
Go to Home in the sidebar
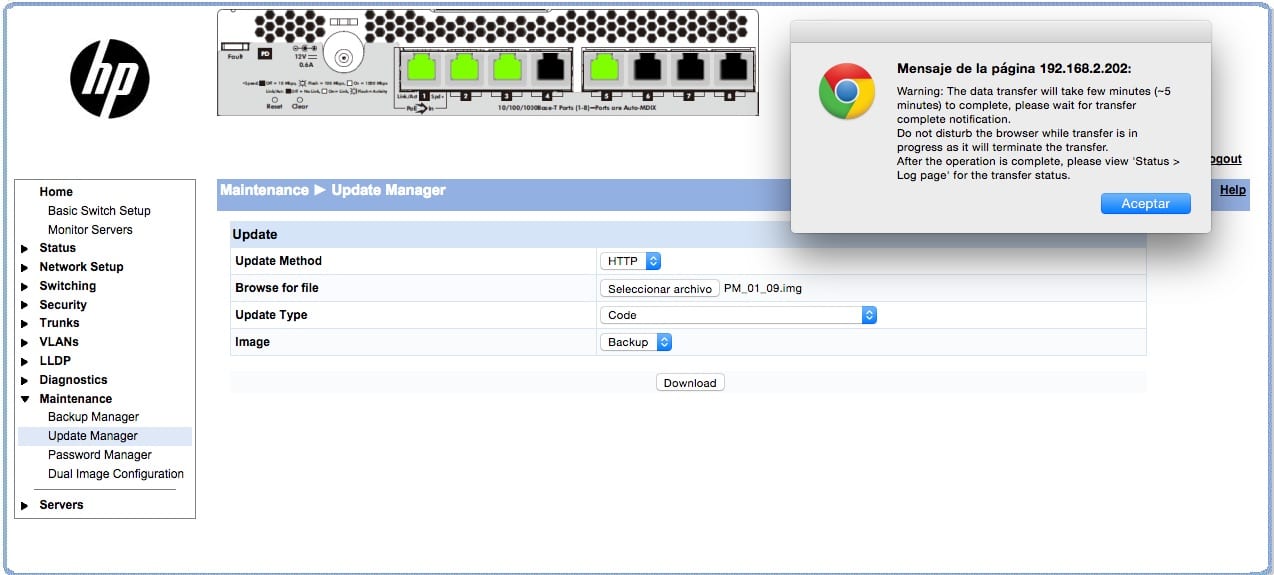[56, 192]
